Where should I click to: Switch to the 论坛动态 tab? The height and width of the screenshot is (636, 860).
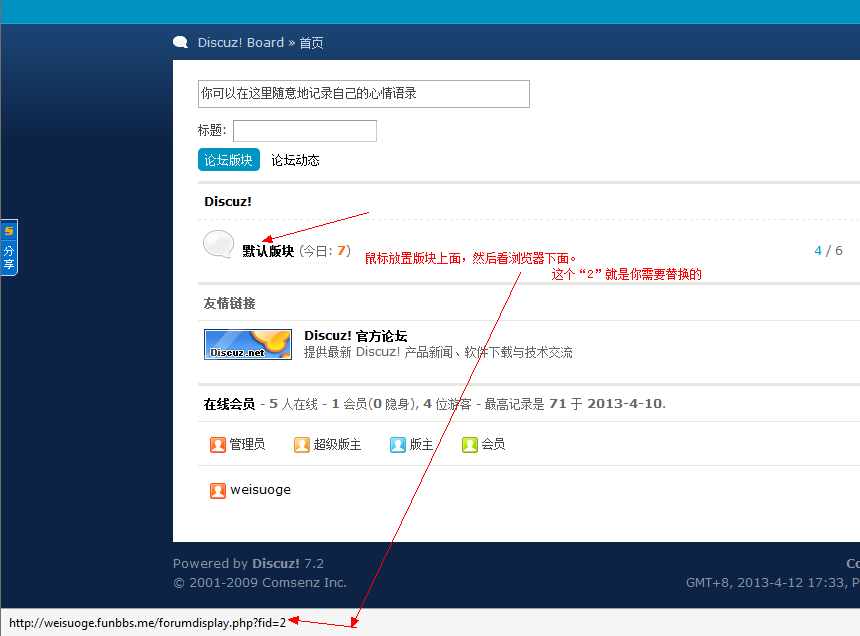pyautogui.click(x=295, y=160)
